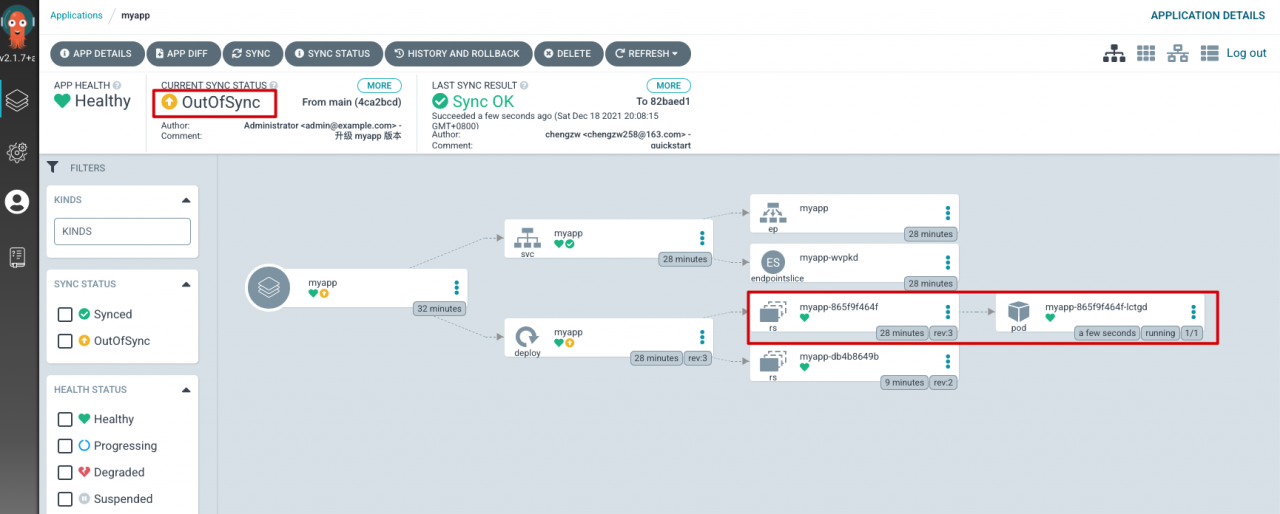
Task: Check the OutOfSync filter checkbox
Action: (x=65, y=341)
